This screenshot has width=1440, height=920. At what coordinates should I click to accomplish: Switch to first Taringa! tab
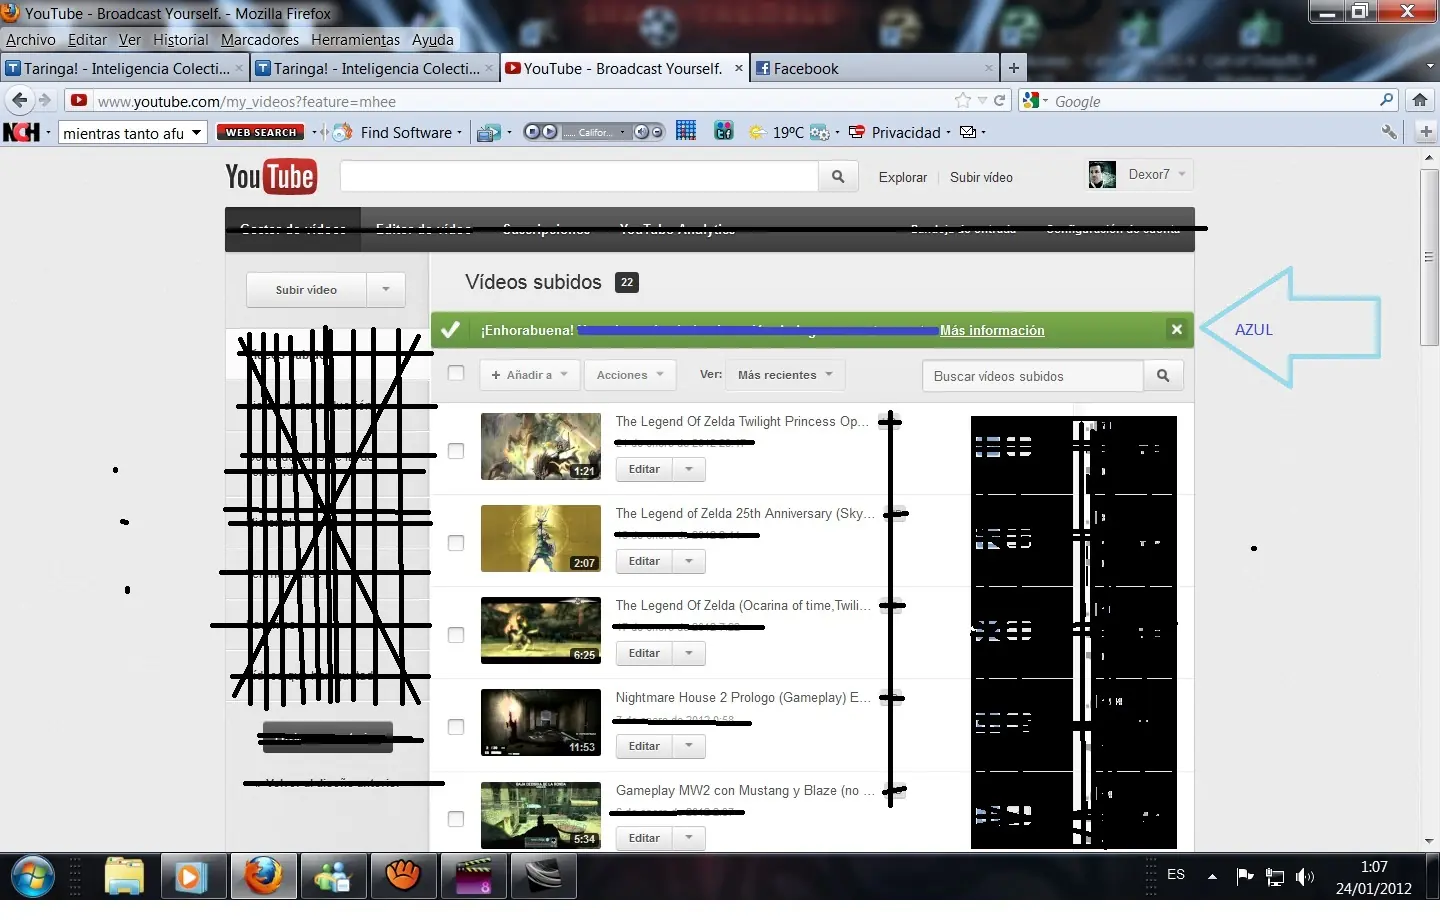coord(124,68)
